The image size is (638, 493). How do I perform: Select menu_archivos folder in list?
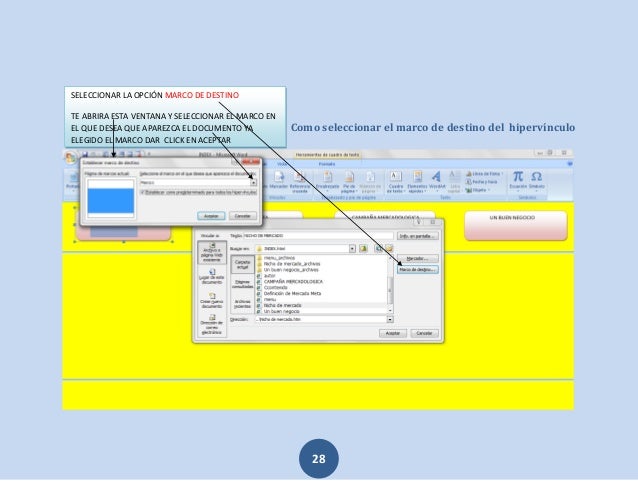tap(279, 258)
